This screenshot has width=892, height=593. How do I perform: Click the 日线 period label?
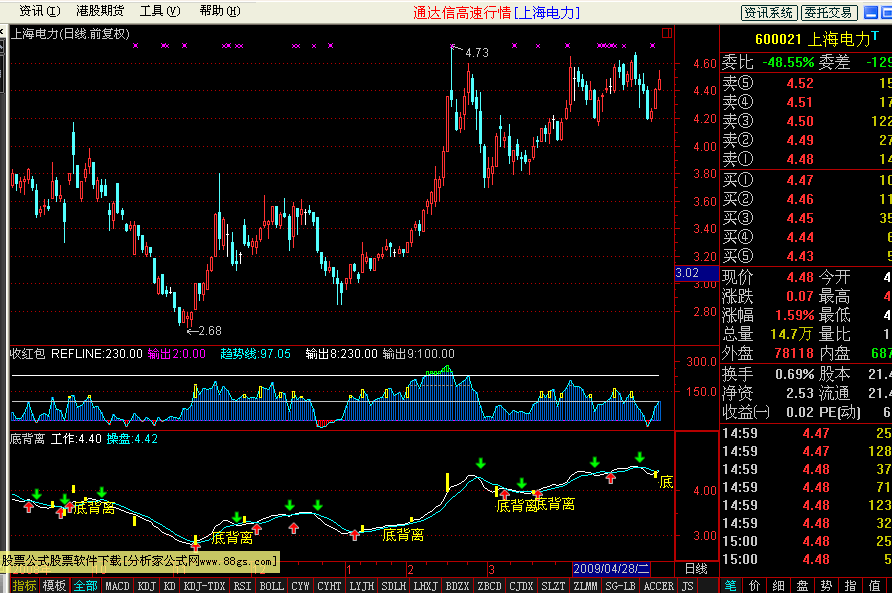pos(696,569)
